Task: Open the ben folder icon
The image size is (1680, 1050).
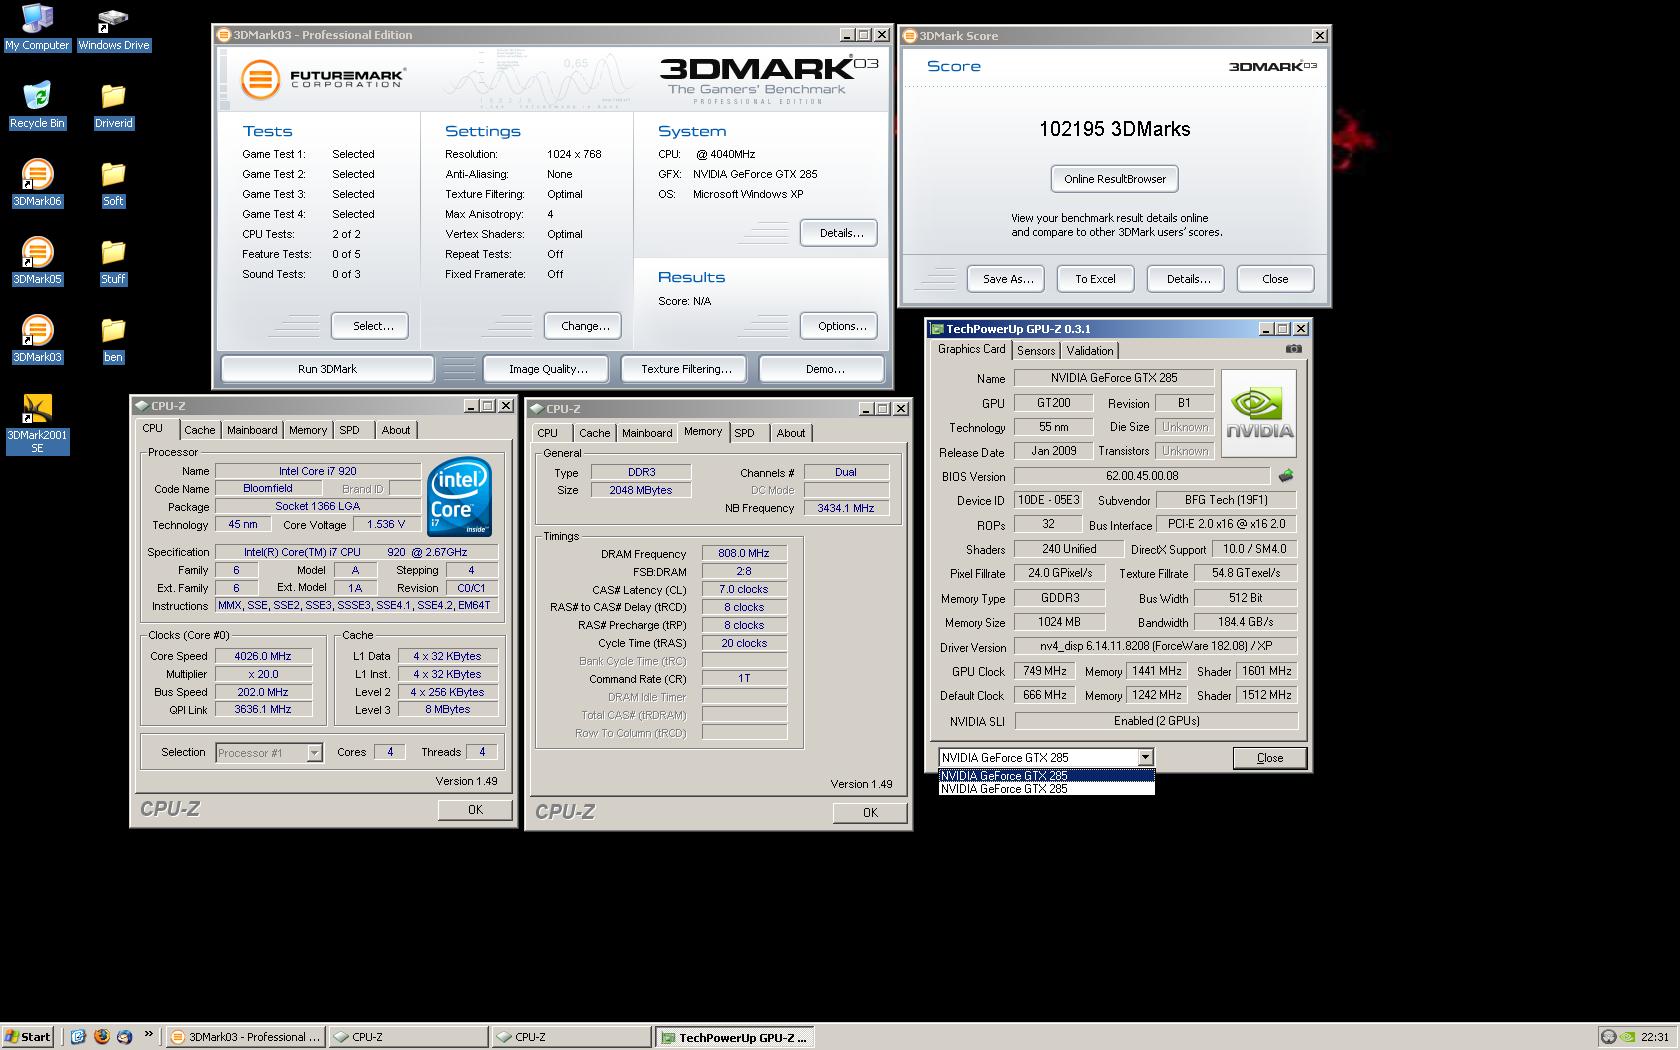Action: coord(113,339)
